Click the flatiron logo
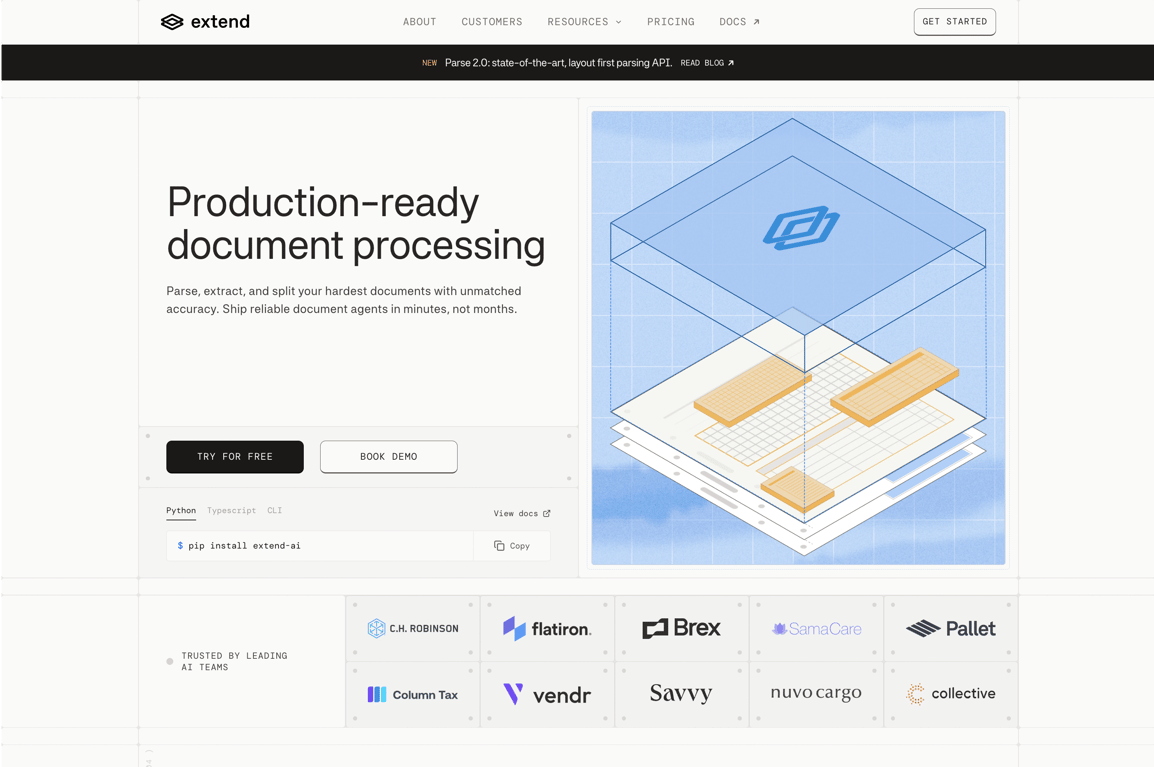 point(547,629)
